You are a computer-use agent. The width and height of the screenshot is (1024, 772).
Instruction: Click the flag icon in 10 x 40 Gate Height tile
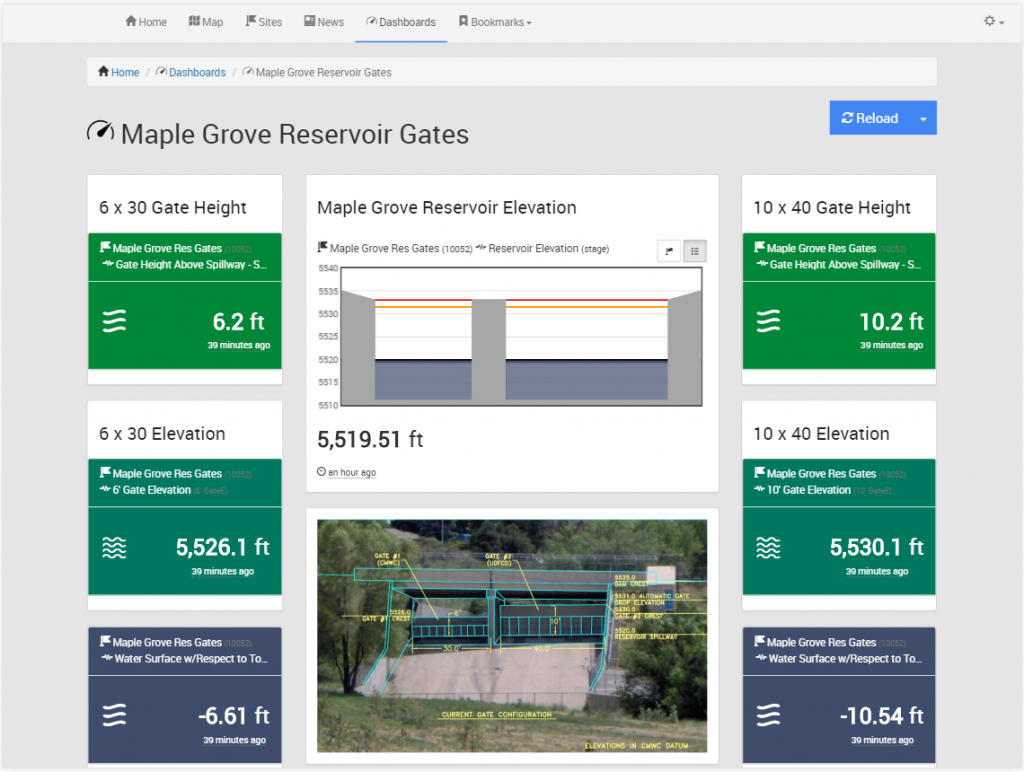pos(759,247)
